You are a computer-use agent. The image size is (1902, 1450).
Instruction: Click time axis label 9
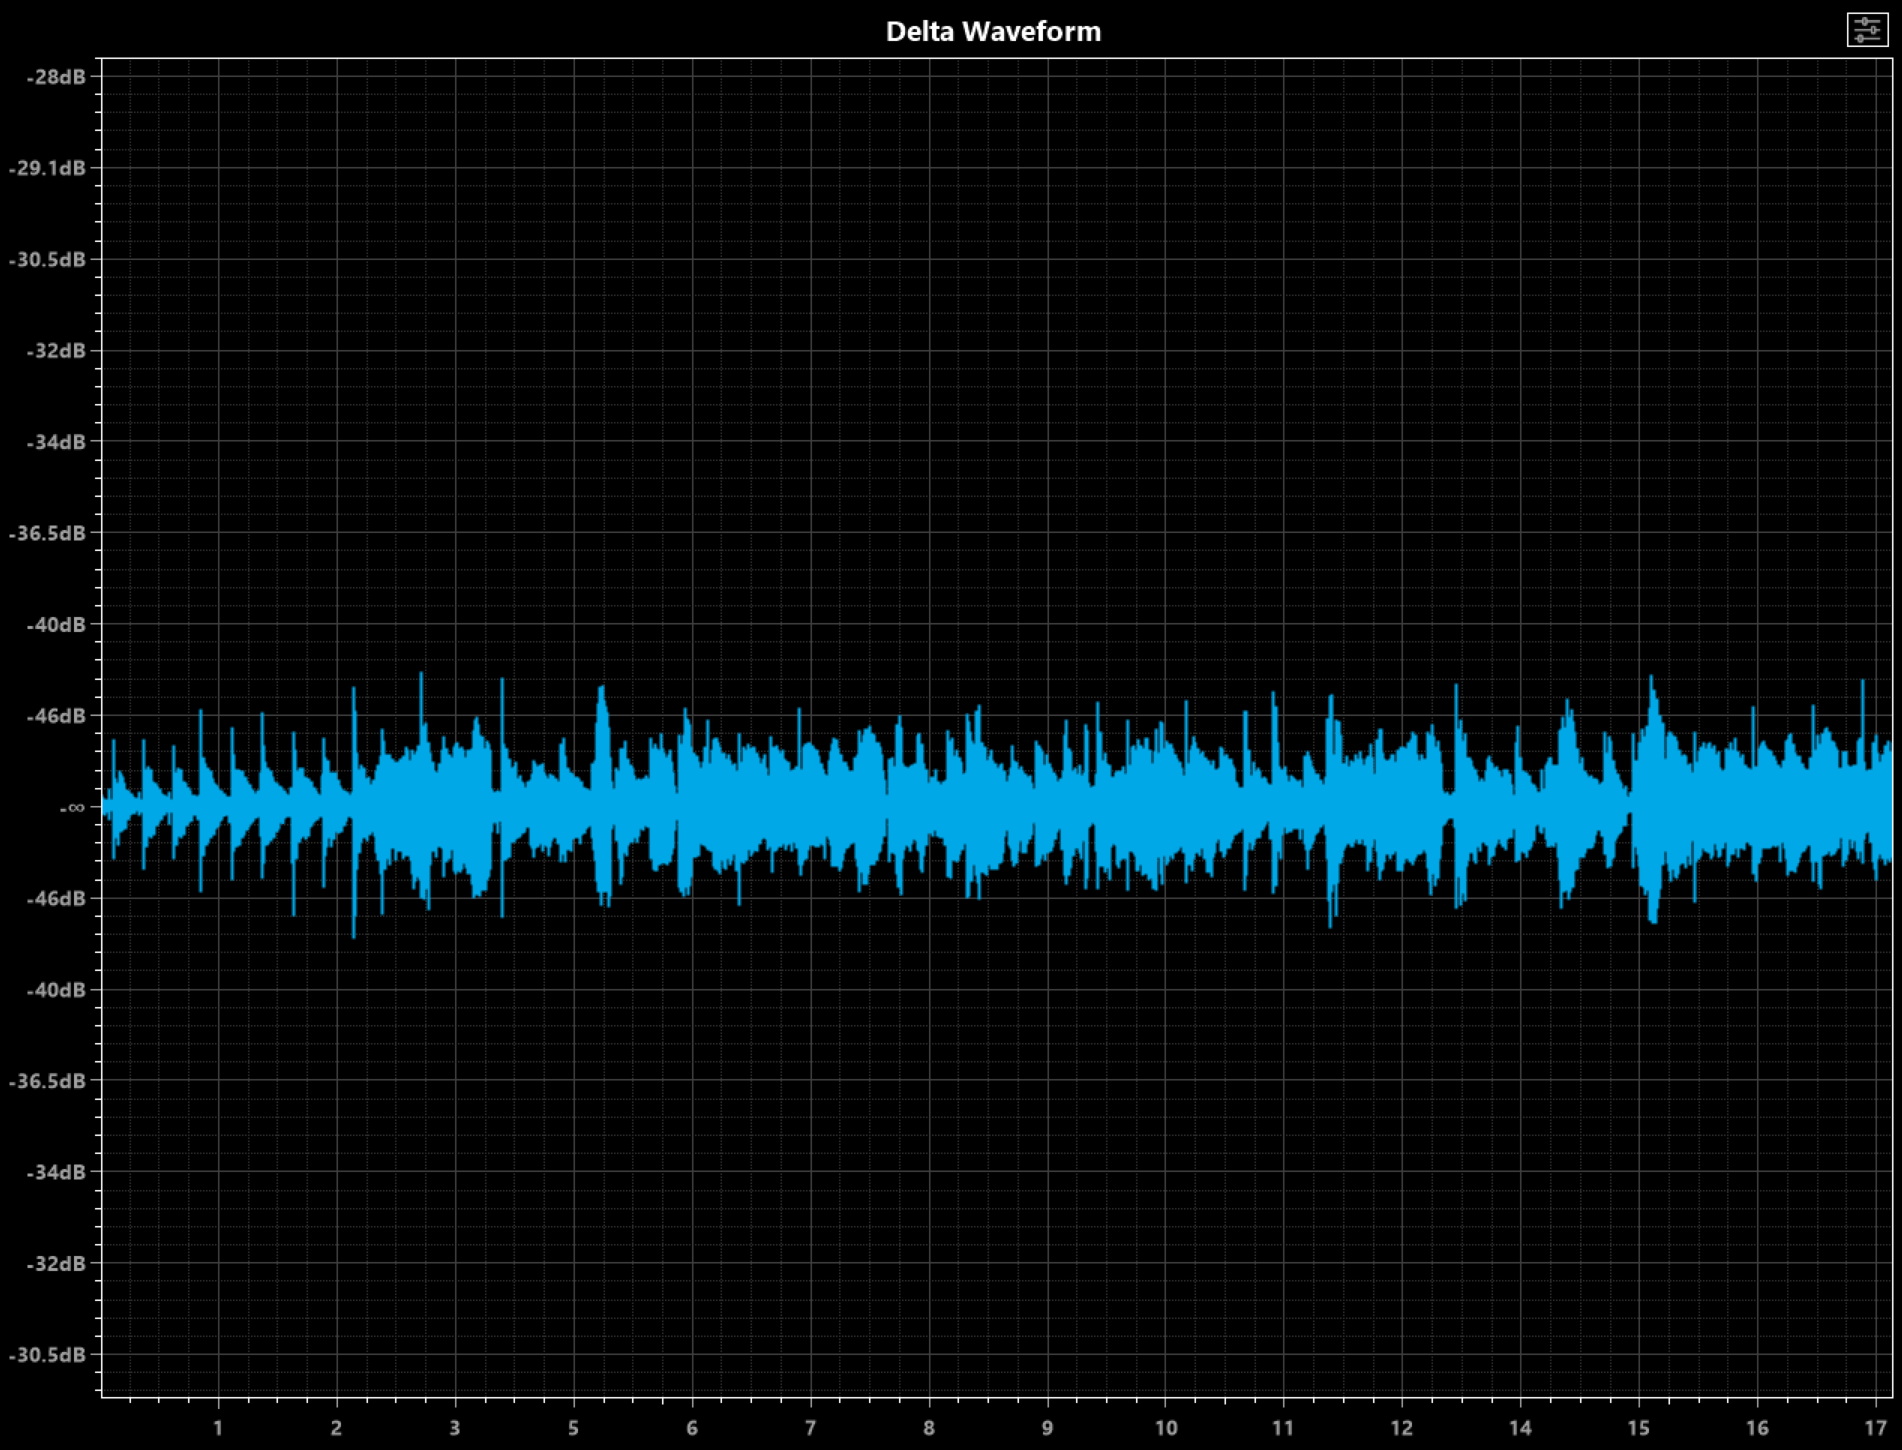(1047, 1428)
